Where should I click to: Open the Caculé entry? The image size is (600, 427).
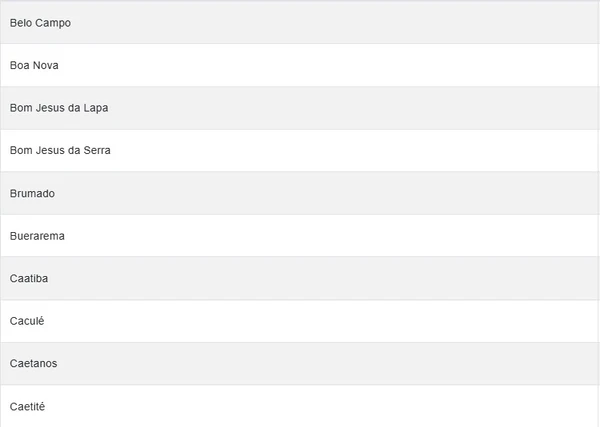coord(300,321)
